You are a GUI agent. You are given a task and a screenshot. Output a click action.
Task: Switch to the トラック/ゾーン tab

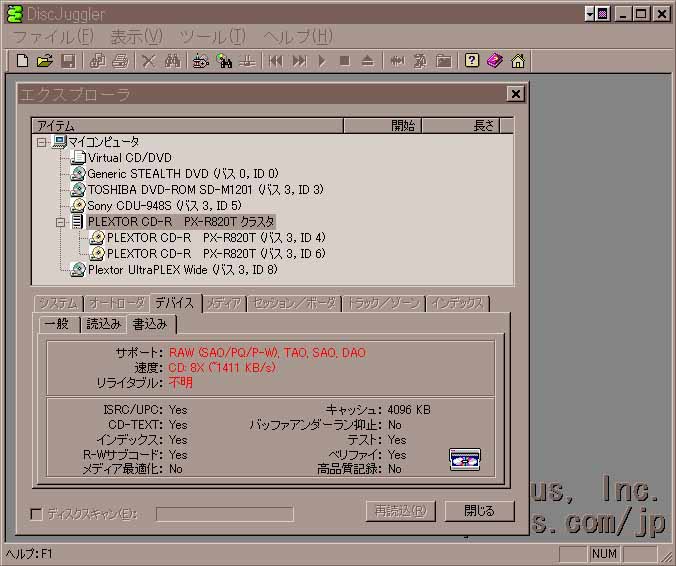point(384,303)
